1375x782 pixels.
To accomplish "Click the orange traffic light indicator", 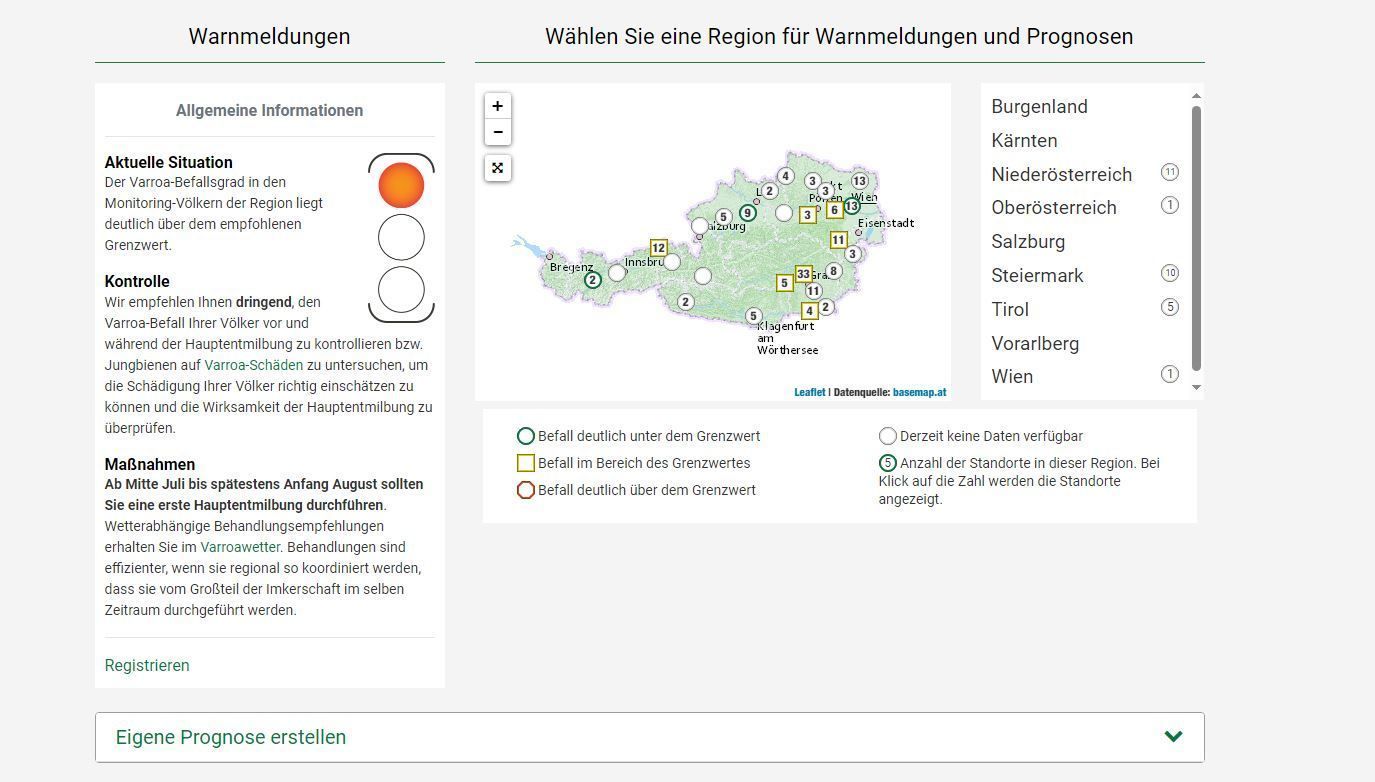I will pyautogui.click(x=401, y=186).
